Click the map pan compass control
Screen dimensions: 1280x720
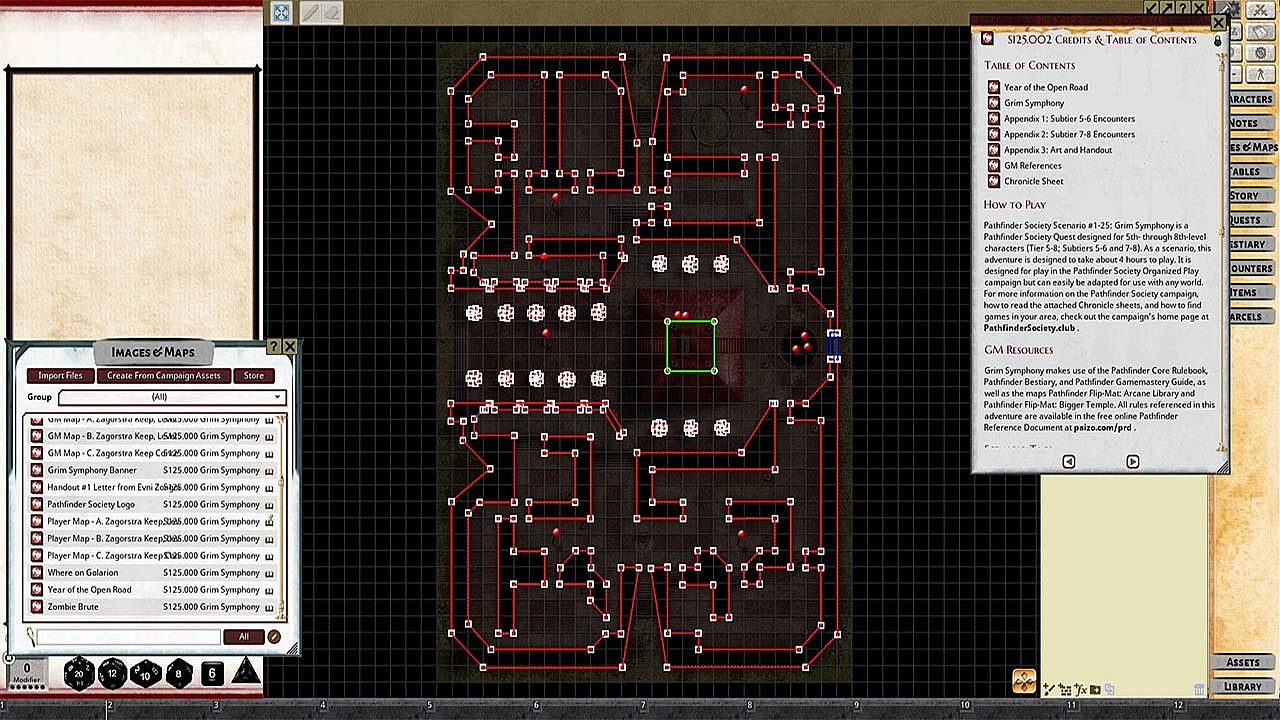pos(1024,681)
